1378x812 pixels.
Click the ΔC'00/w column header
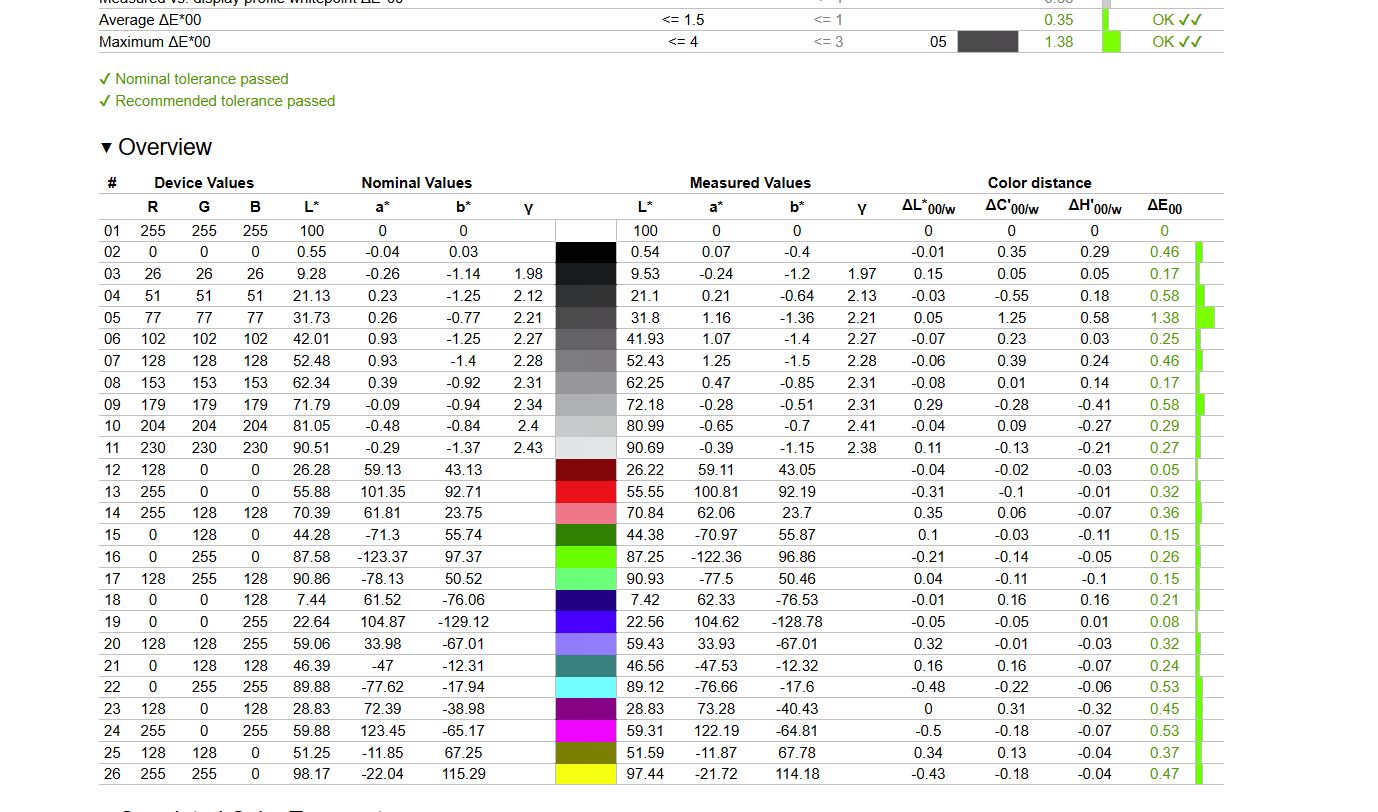click(x=1012, y=207)
